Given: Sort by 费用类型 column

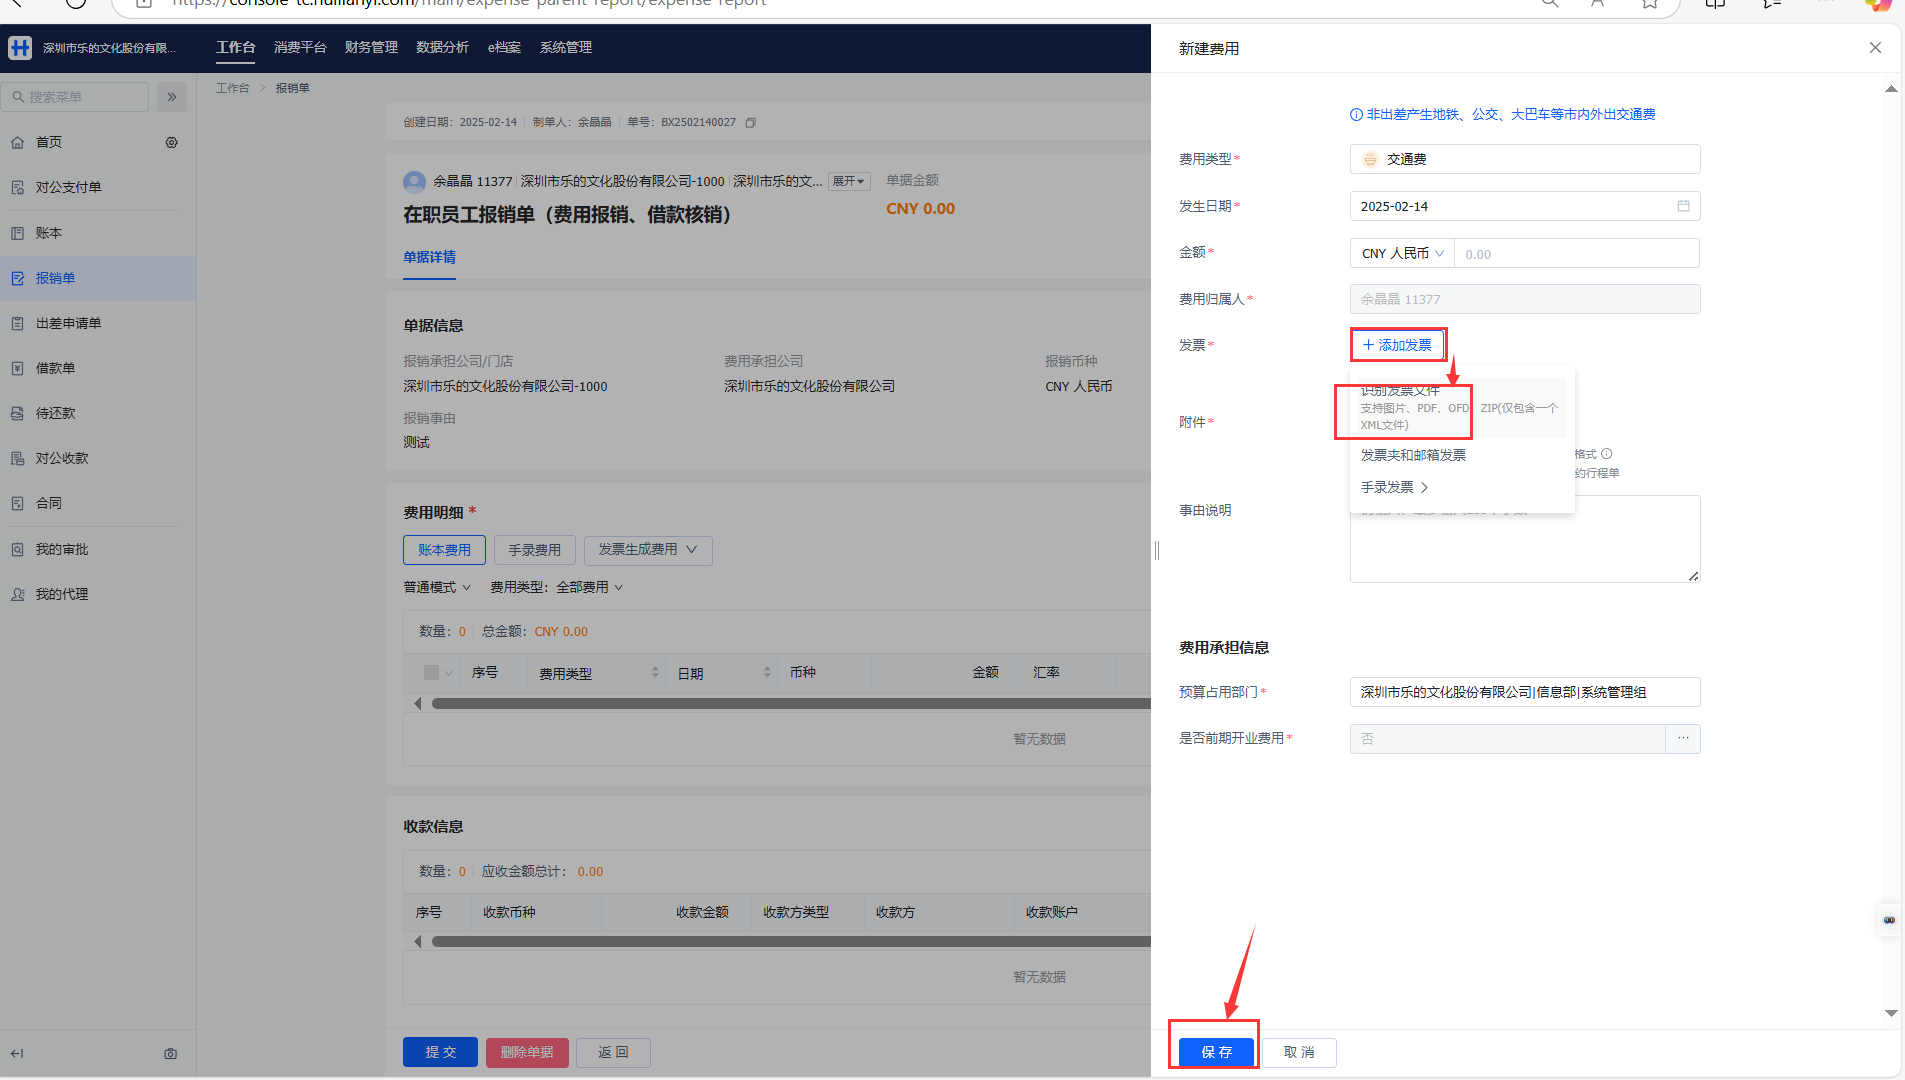Looking at the screenshot, I should (x=655, y=673).
